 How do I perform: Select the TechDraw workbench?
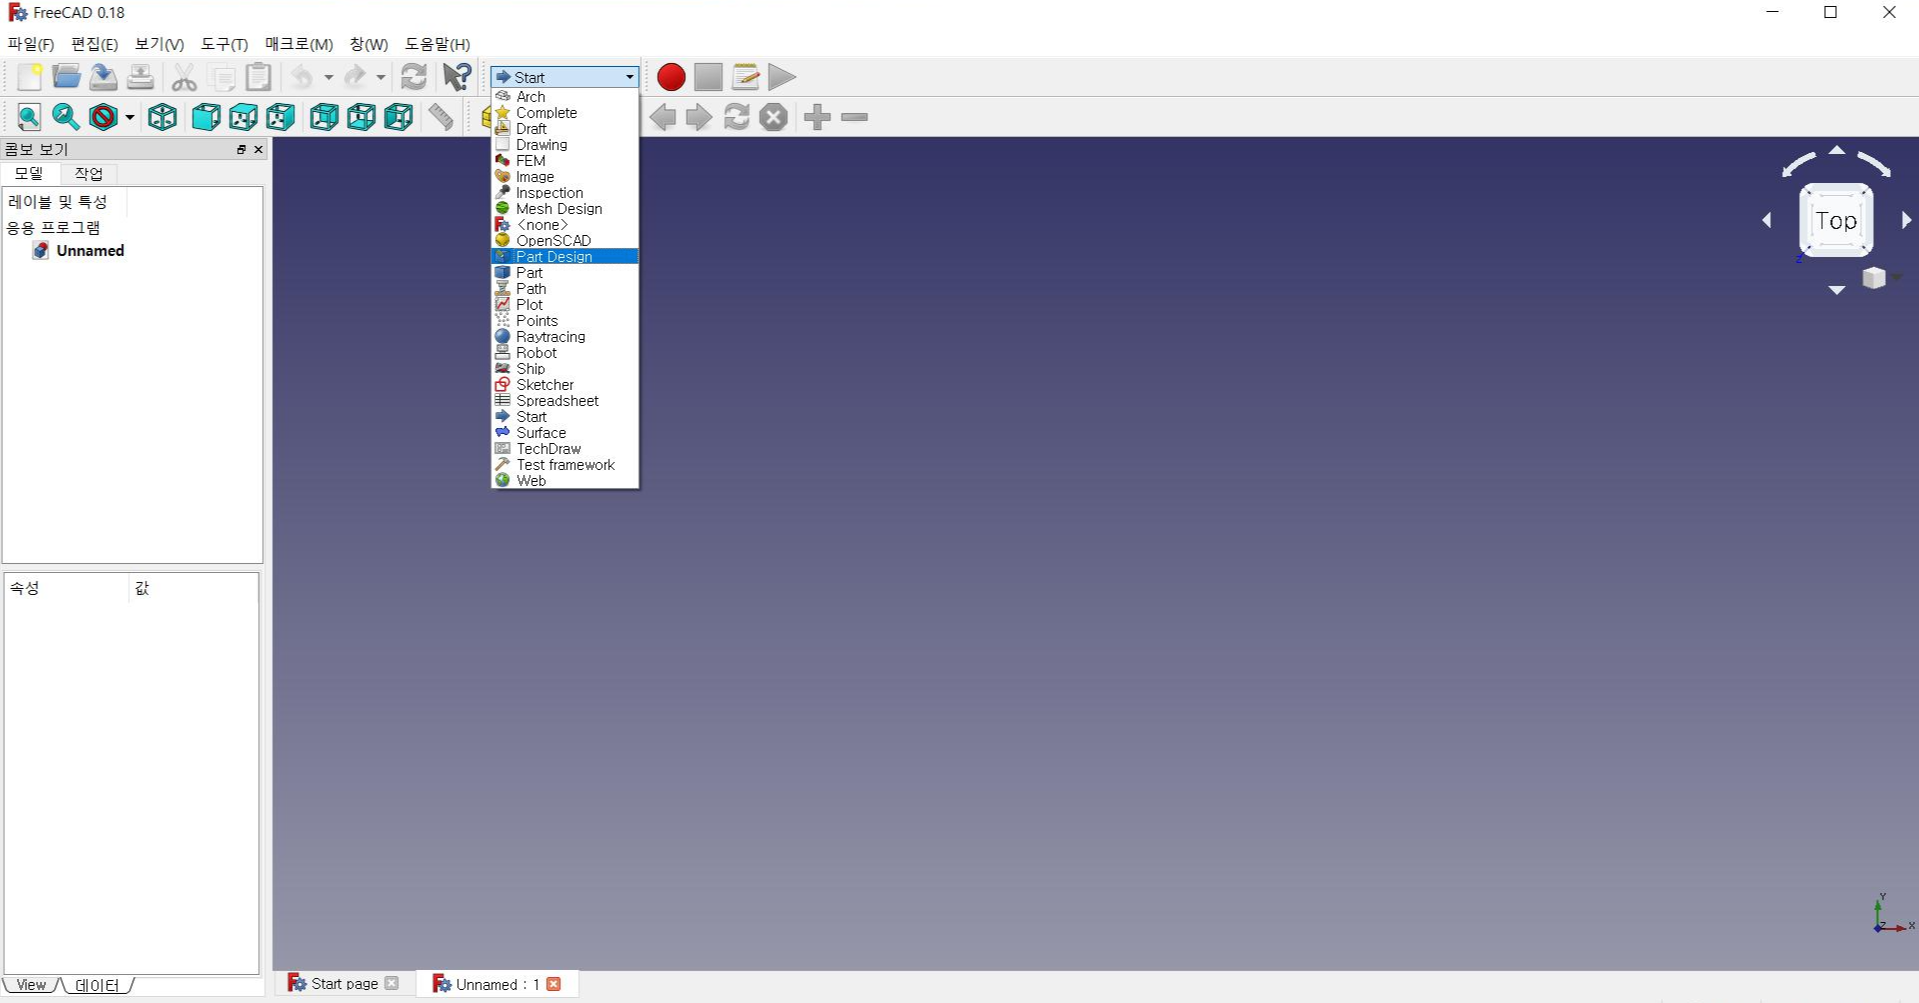(565, 449)
